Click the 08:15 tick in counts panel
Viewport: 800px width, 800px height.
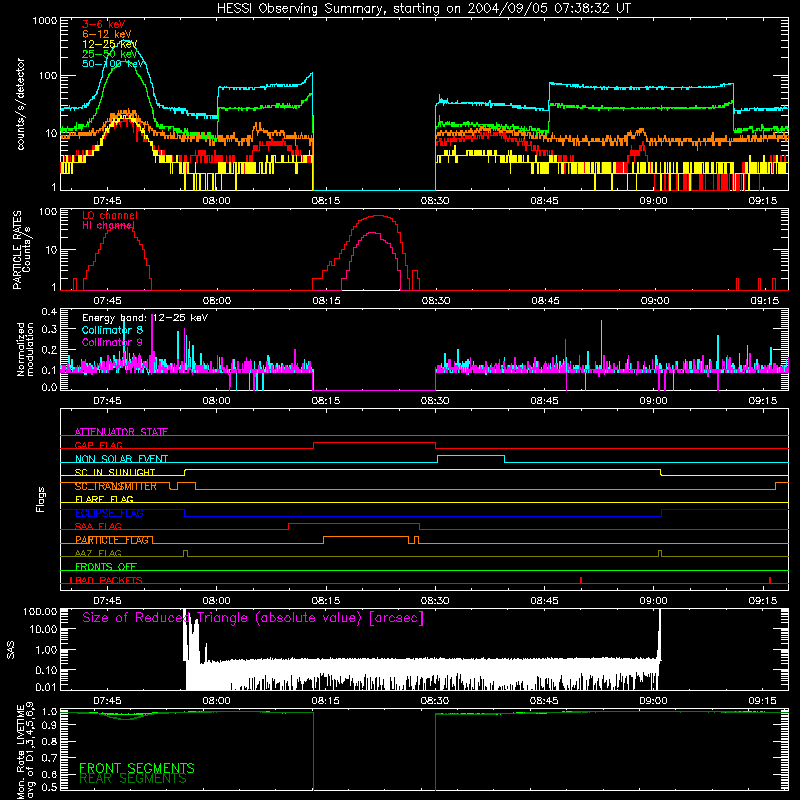[326, 201]
